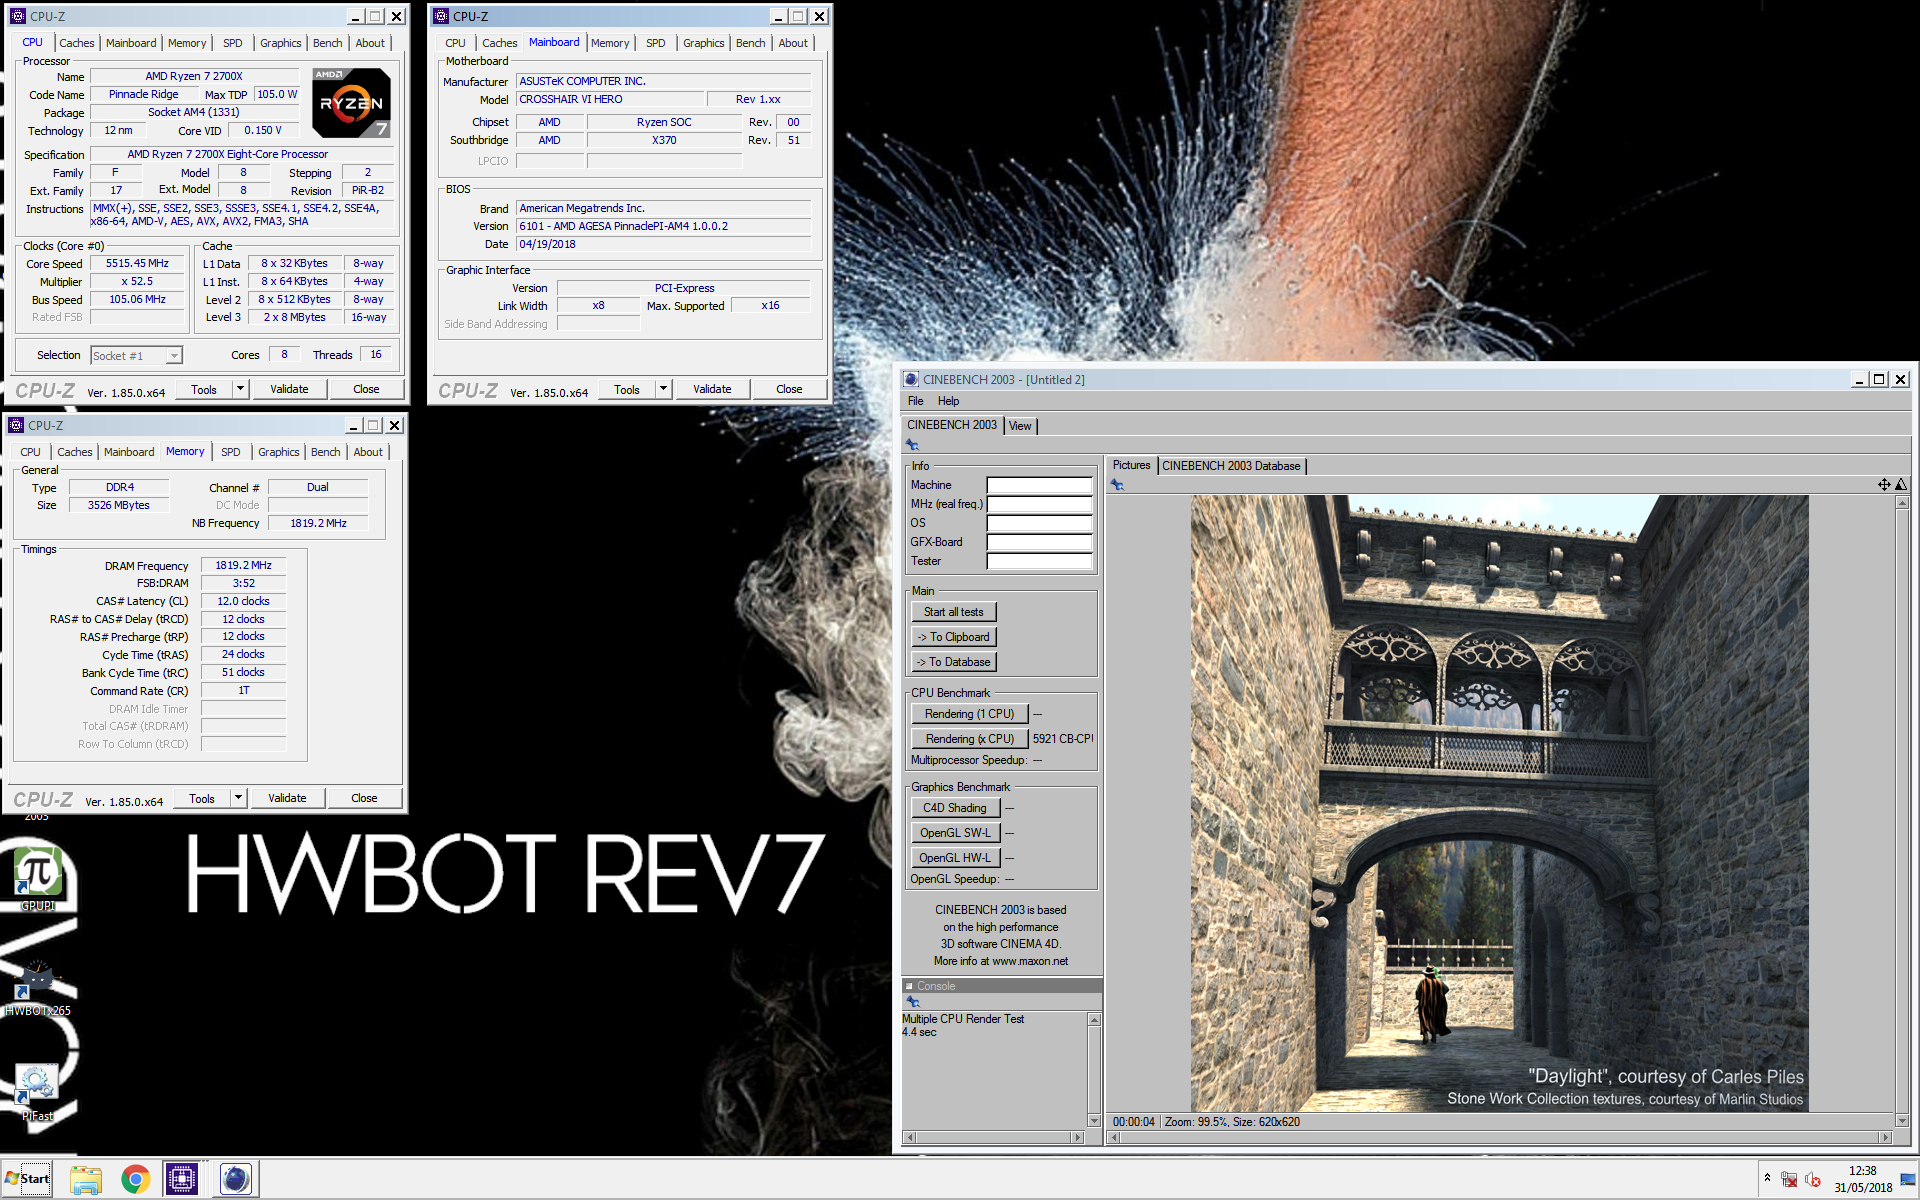This screenshot has width=1920, height=1200.
Task: Click the Cinebench left panel's horizontal scroll left arrow
Action: [x=909, y=1137]
